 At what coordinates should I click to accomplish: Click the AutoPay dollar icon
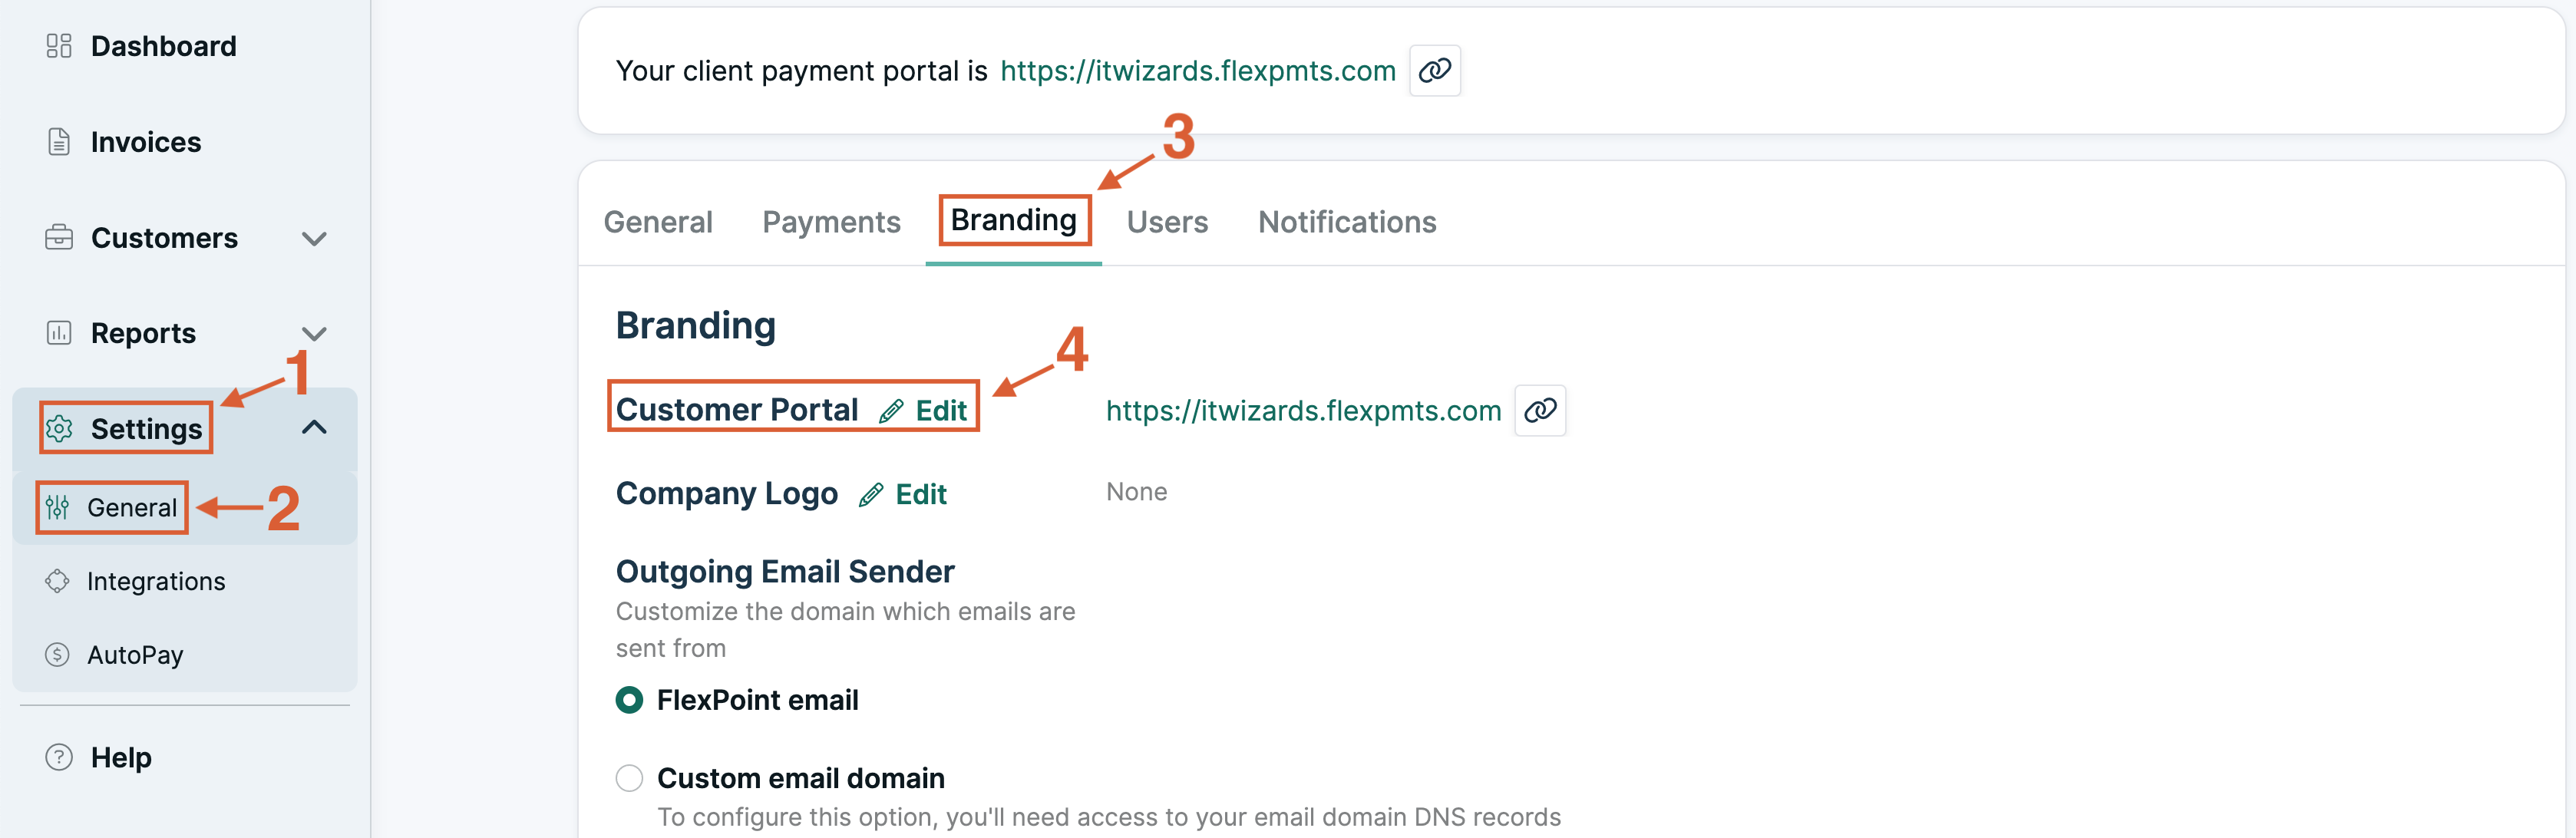pyautogui.click(x=58, y=654)
